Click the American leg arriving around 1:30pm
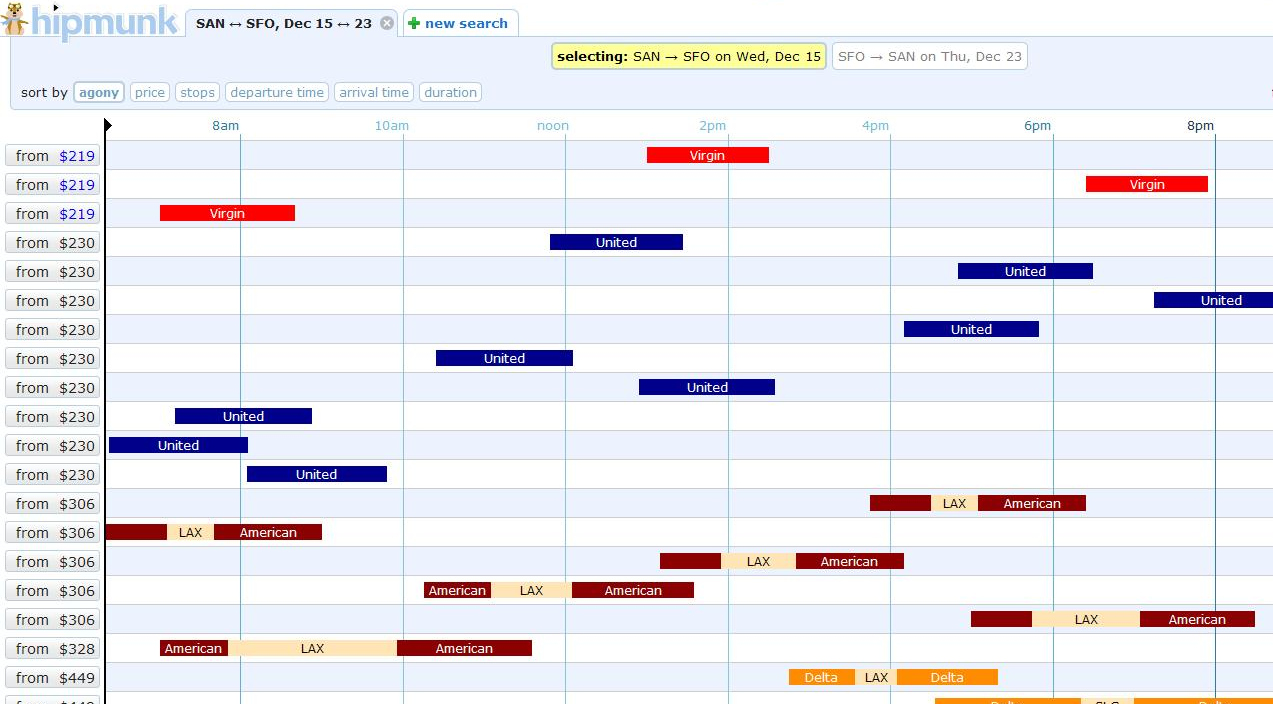1273x704 pixels. point(633,590)
